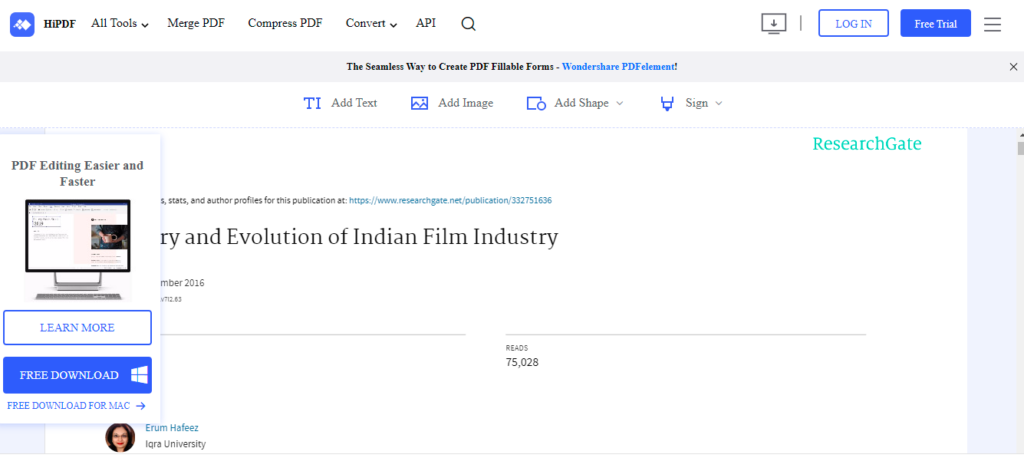Open the Wondershare PDFelement link
The width and height of the screenshot is (1024, 458).
pyautogui.click(x=619, y=67)
